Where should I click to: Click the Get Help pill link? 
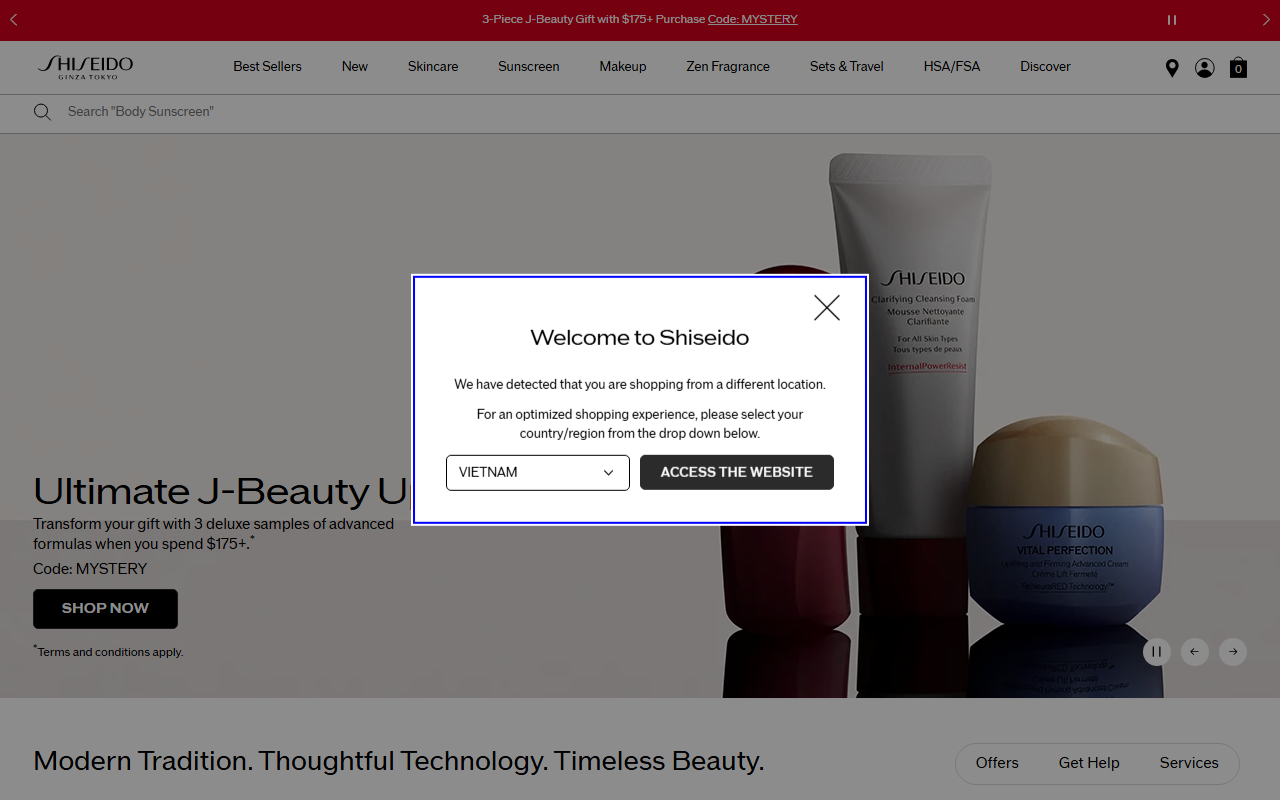[1089, 763]
